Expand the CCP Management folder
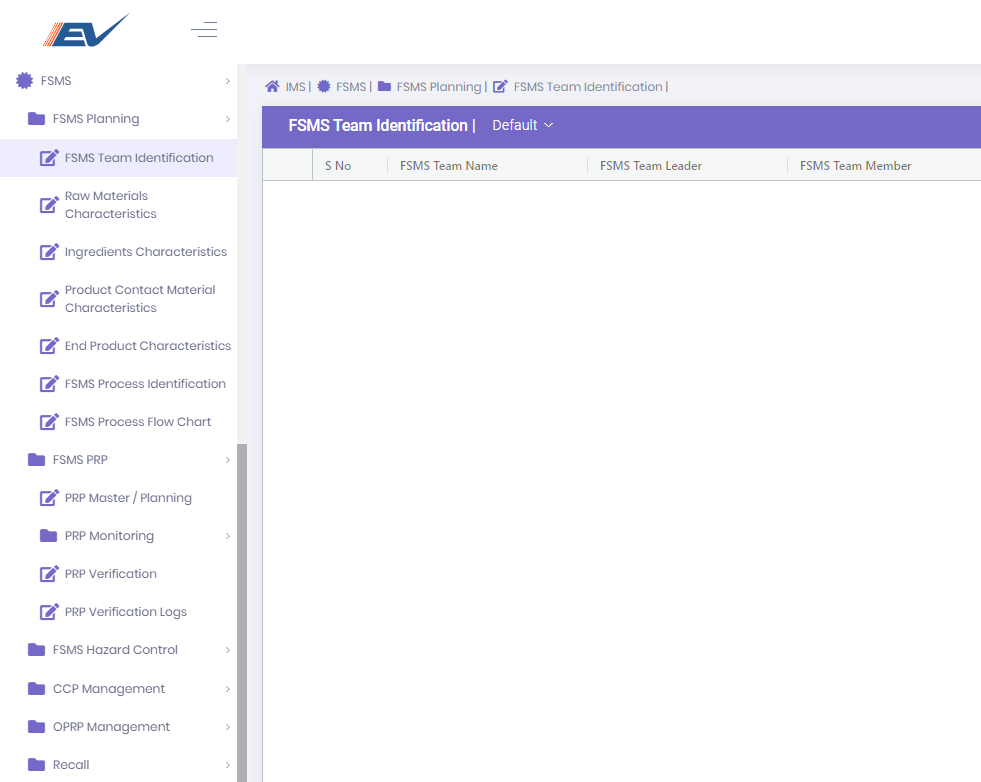This screenshot has width=981, height=782. tap(227, 689)
